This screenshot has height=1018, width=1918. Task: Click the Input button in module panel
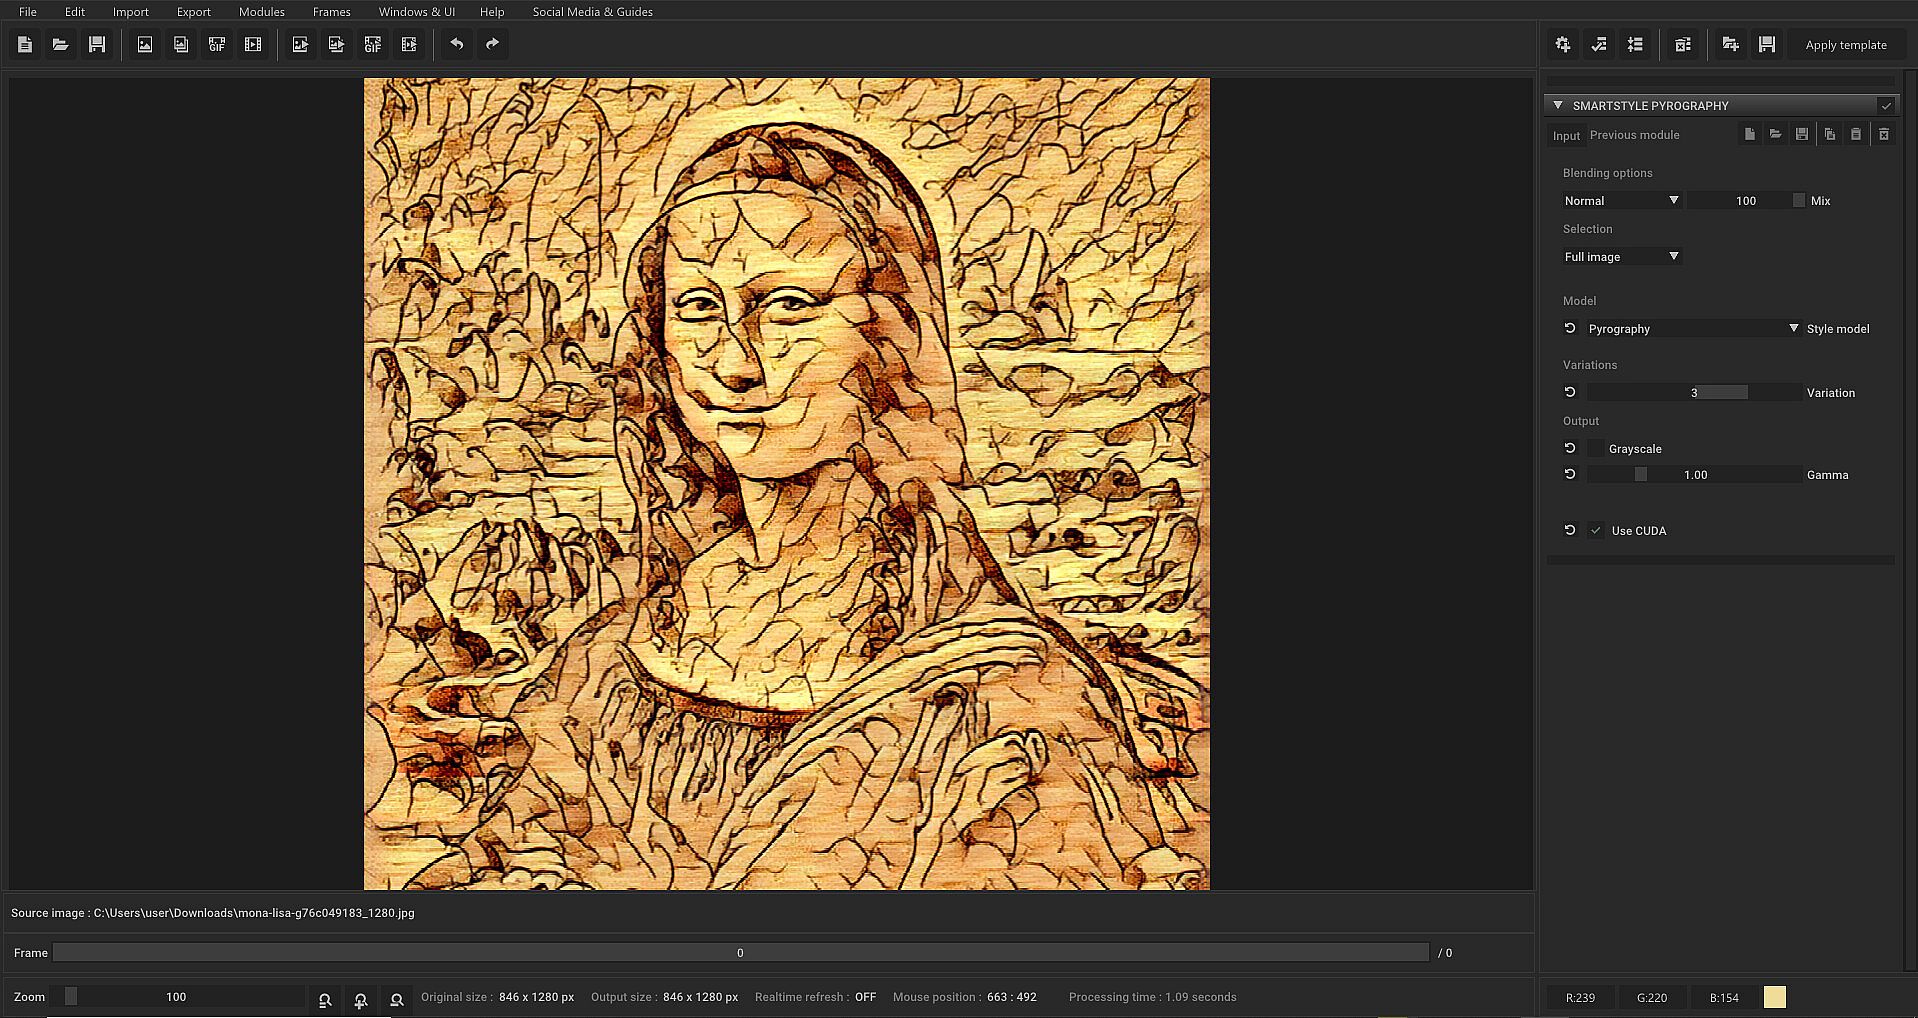point(1566,136)
